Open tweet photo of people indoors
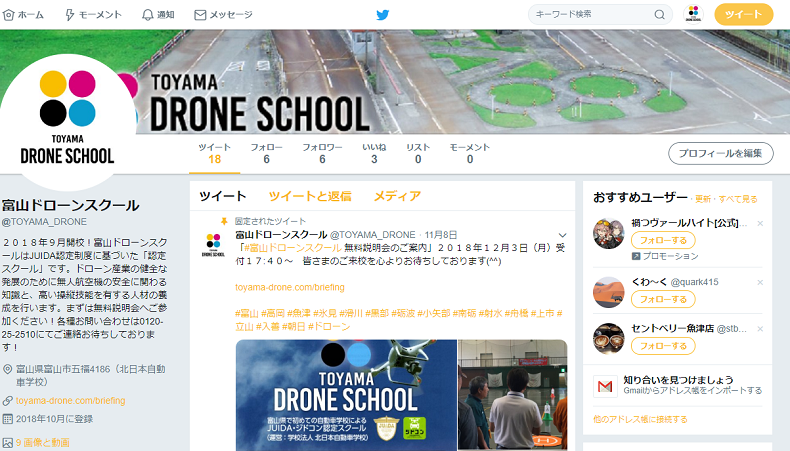The width and height of the screenshot is (790, 451). (512, 395)
